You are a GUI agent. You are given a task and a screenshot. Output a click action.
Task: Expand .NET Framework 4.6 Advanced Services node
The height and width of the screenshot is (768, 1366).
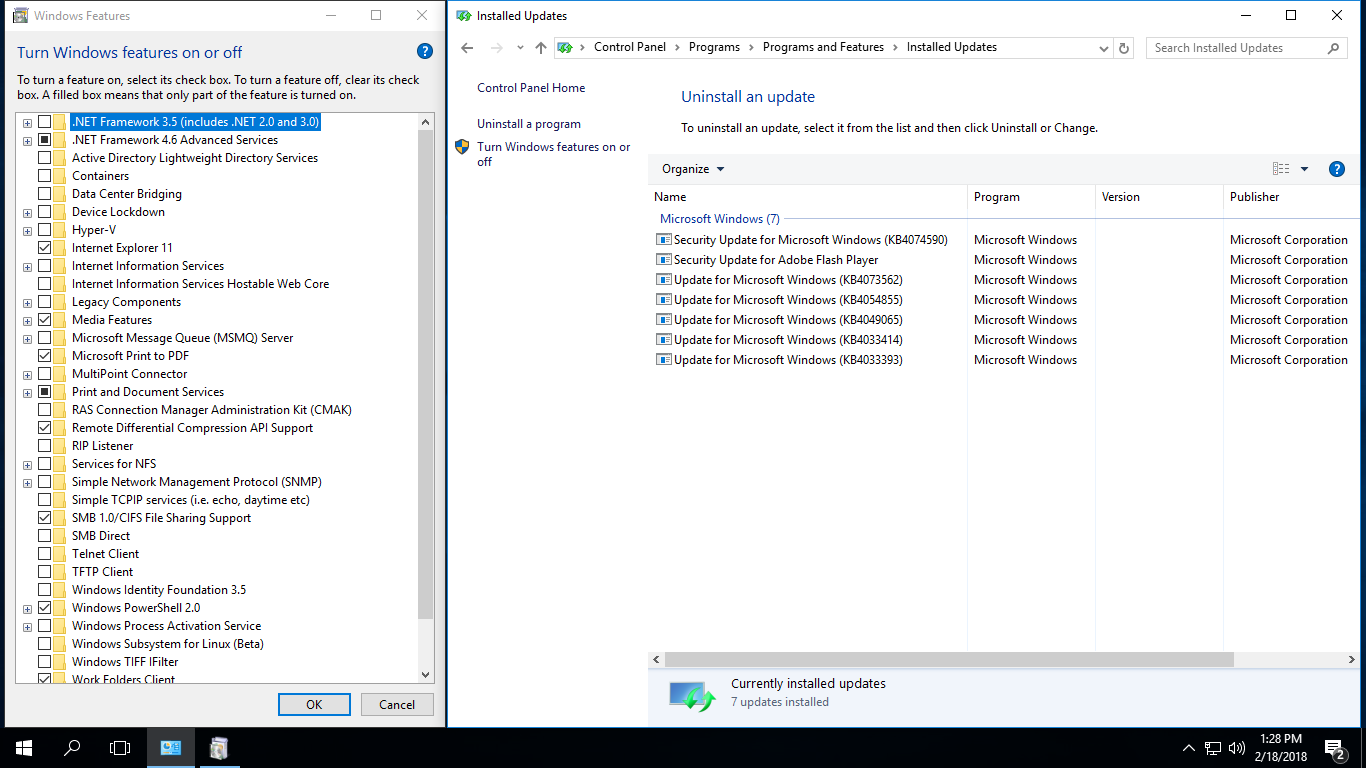coord(28,141)
